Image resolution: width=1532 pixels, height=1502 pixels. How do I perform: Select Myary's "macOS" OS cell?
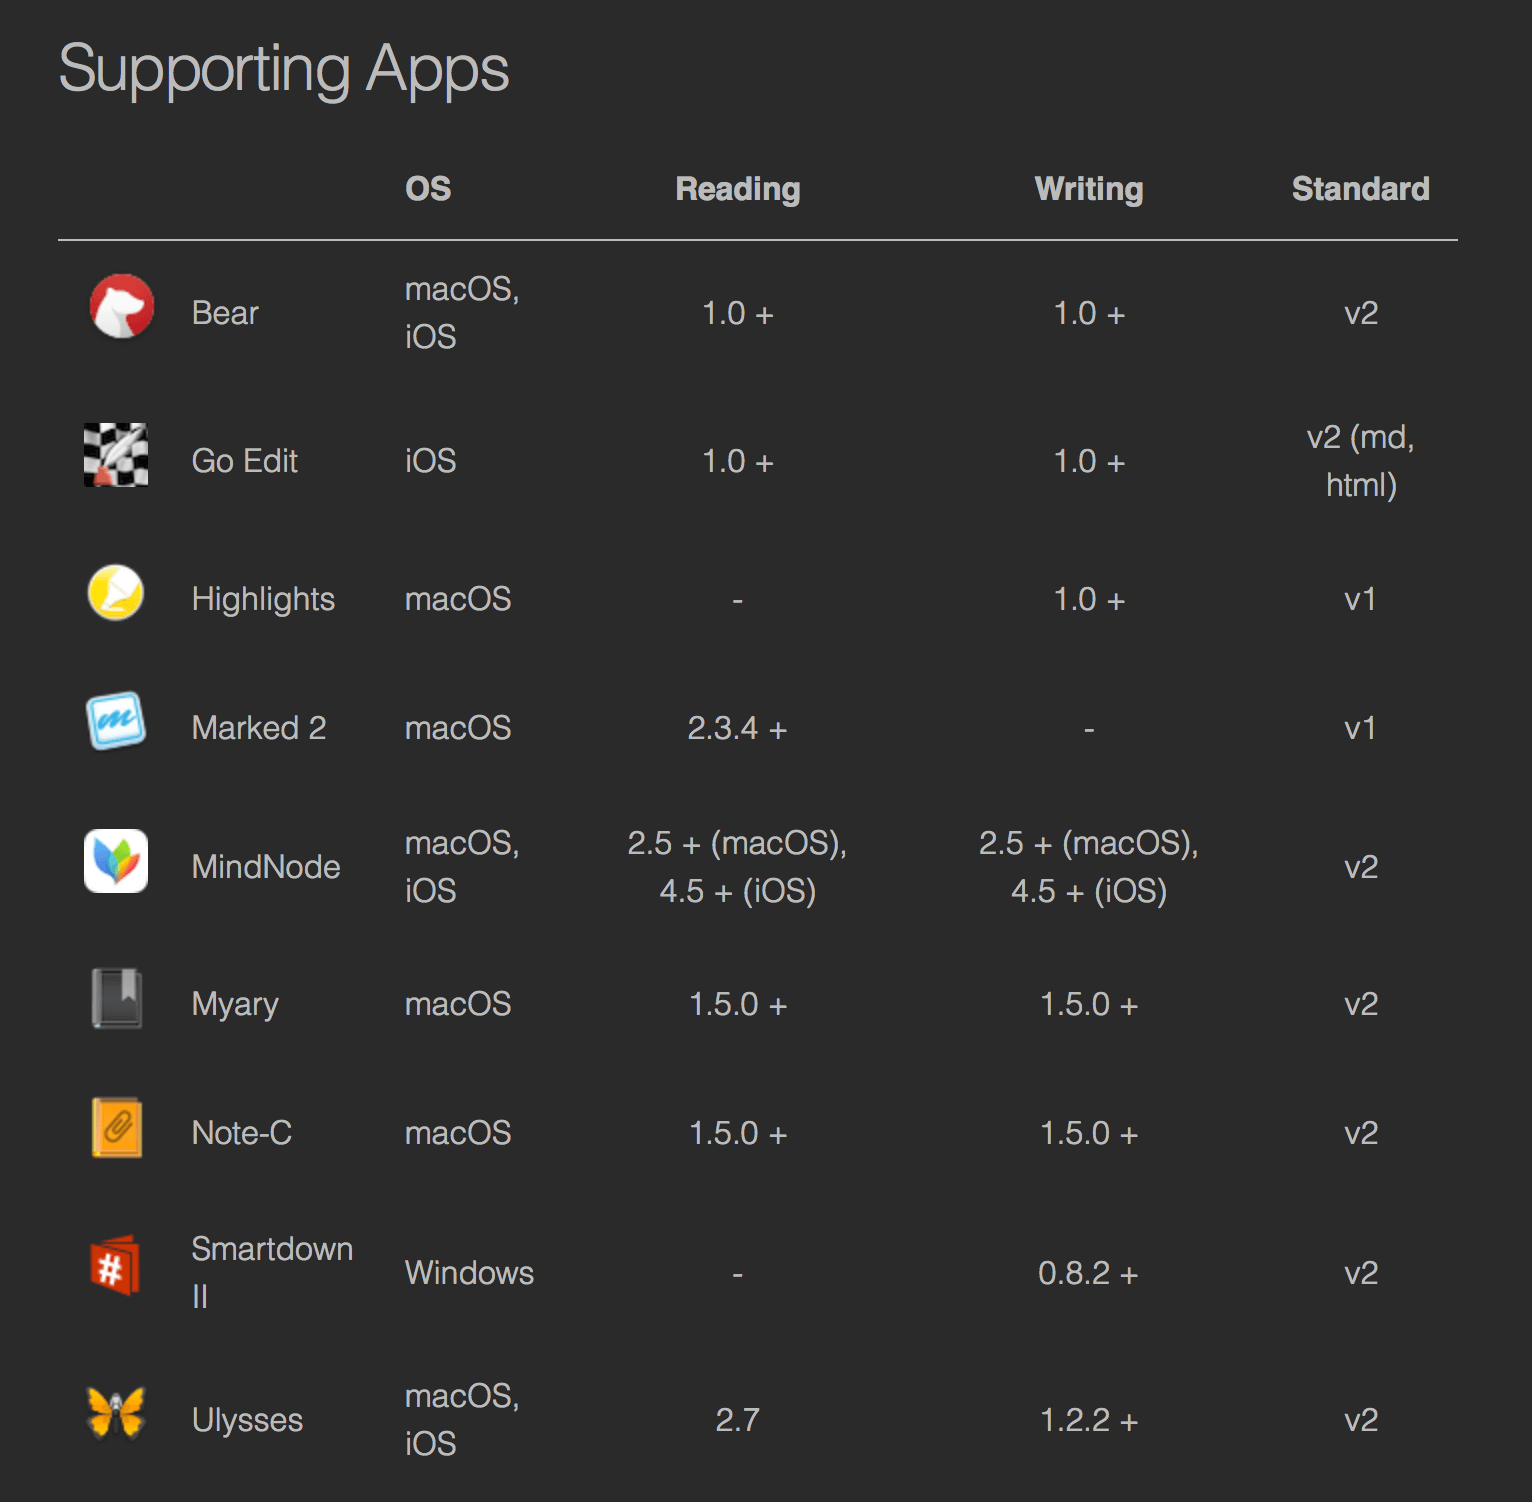coord(458,1004)
